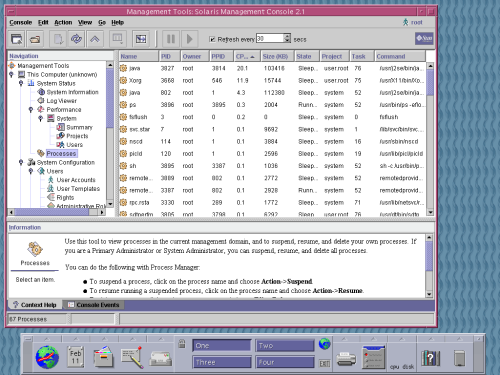This screenshot has height=375, width=500.
Task: Select User Templates in tree
Action: (x=78, y=189)
